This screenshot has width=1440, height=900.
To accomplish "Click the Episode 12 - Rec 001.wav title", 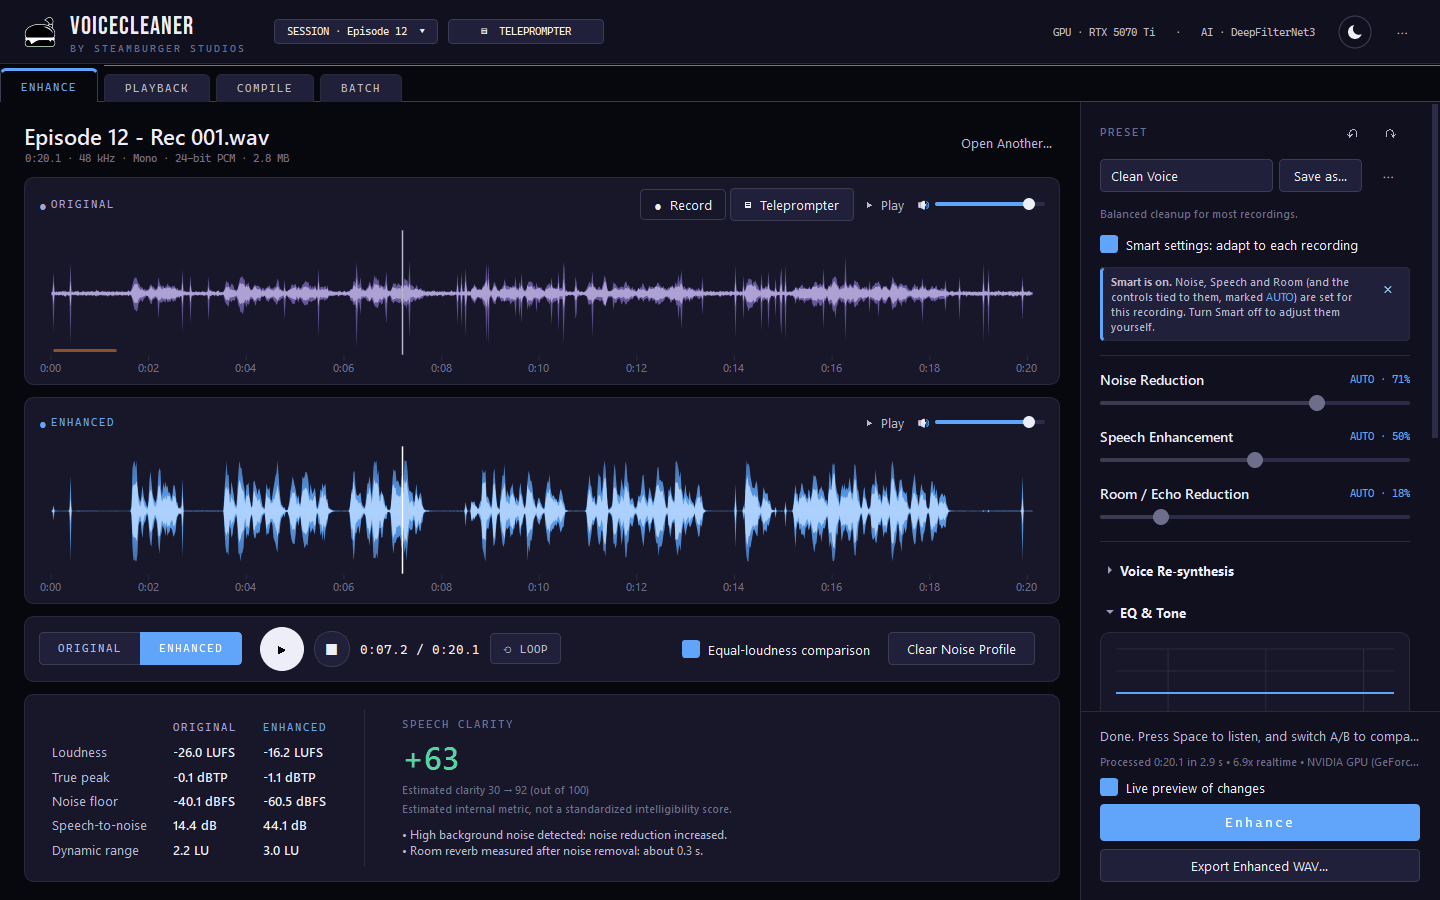I will [x=147, y=137].
